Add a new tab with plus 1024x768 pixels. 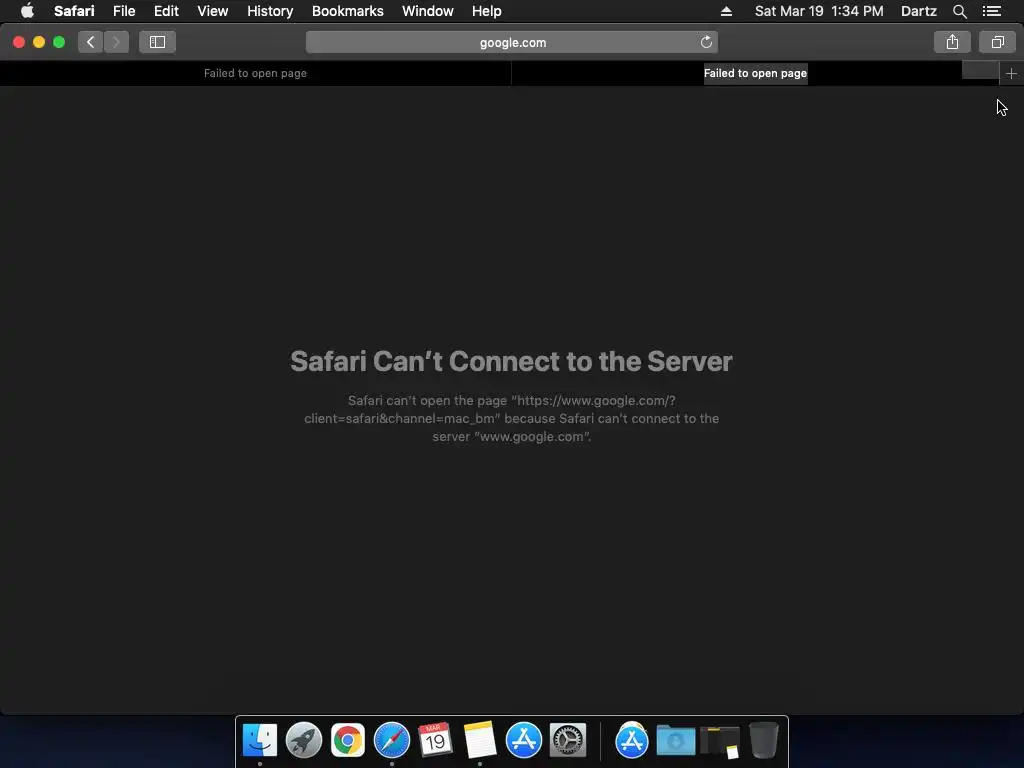1011,74
